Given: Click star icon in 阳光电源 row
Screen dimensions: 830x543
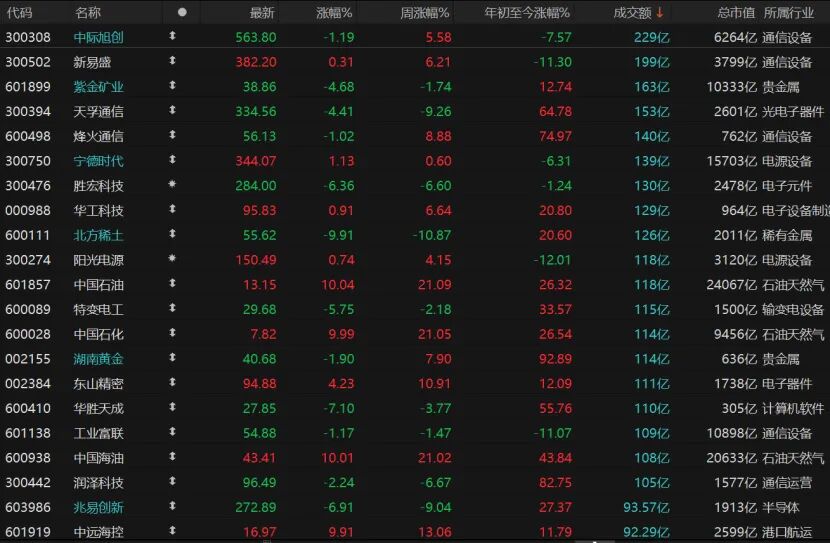Looking at the screenshot, I should click(172, 258).
